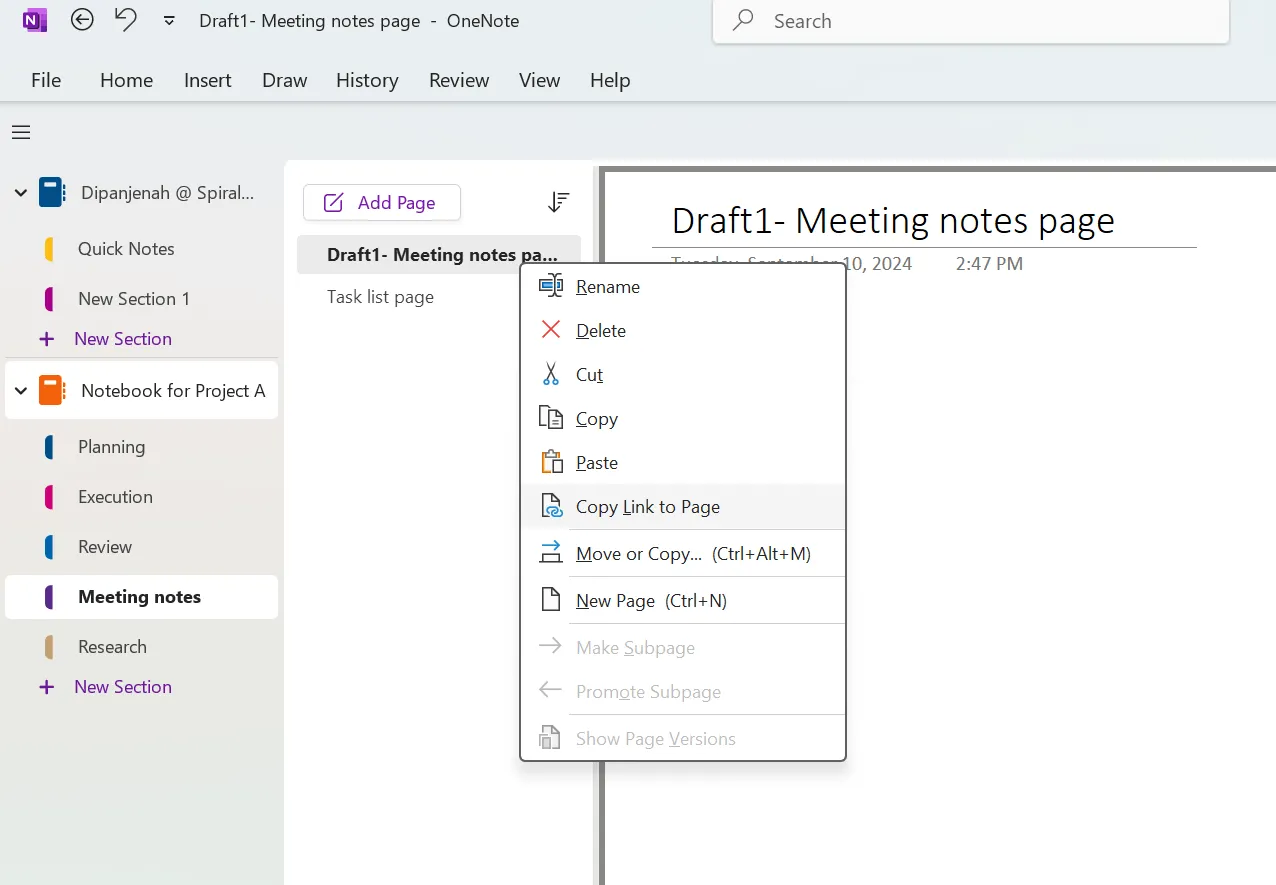Click plus icon below Research section
This screenshot has width=1276, height=885.
click(x=46, y=687)
